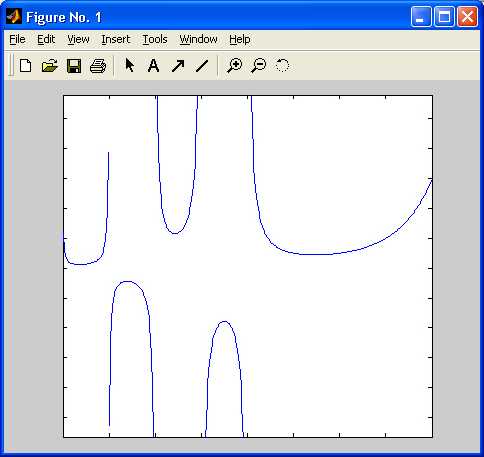
Task: Expand the Insert menu
Action: coord(115,39)
